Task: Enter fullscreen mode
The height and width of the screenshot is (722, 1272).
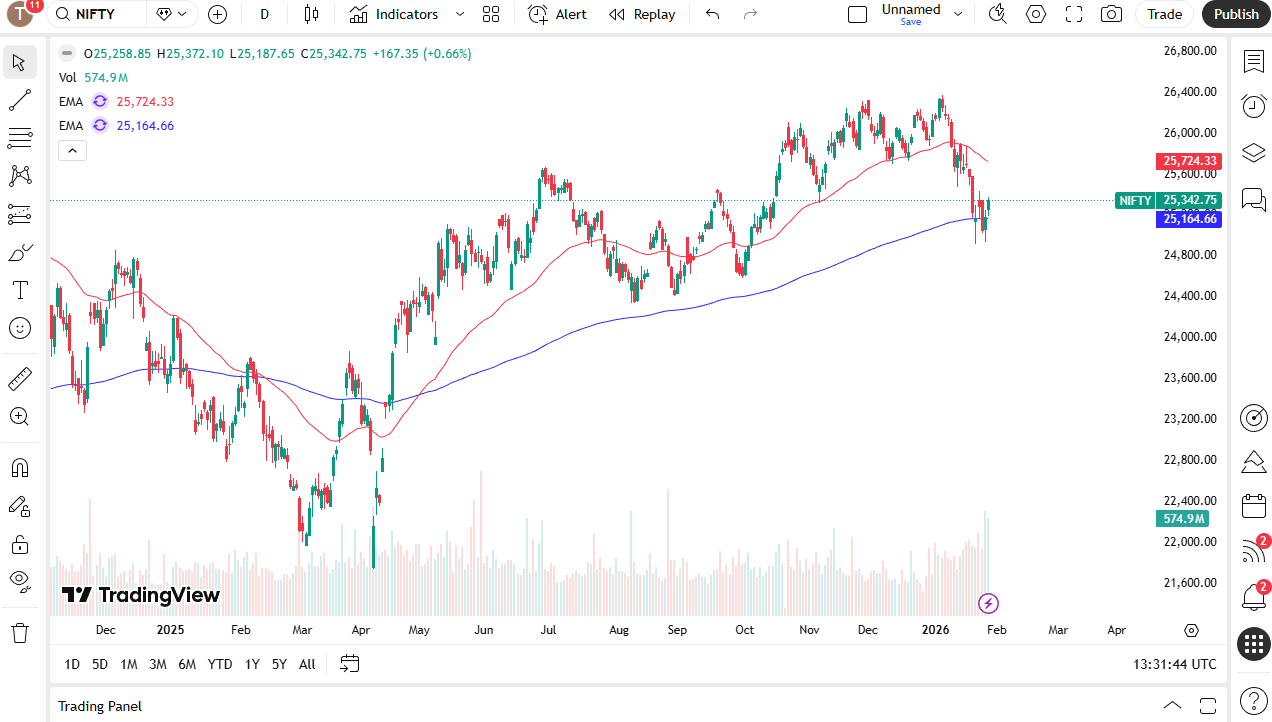Action: pos(1074,14)
